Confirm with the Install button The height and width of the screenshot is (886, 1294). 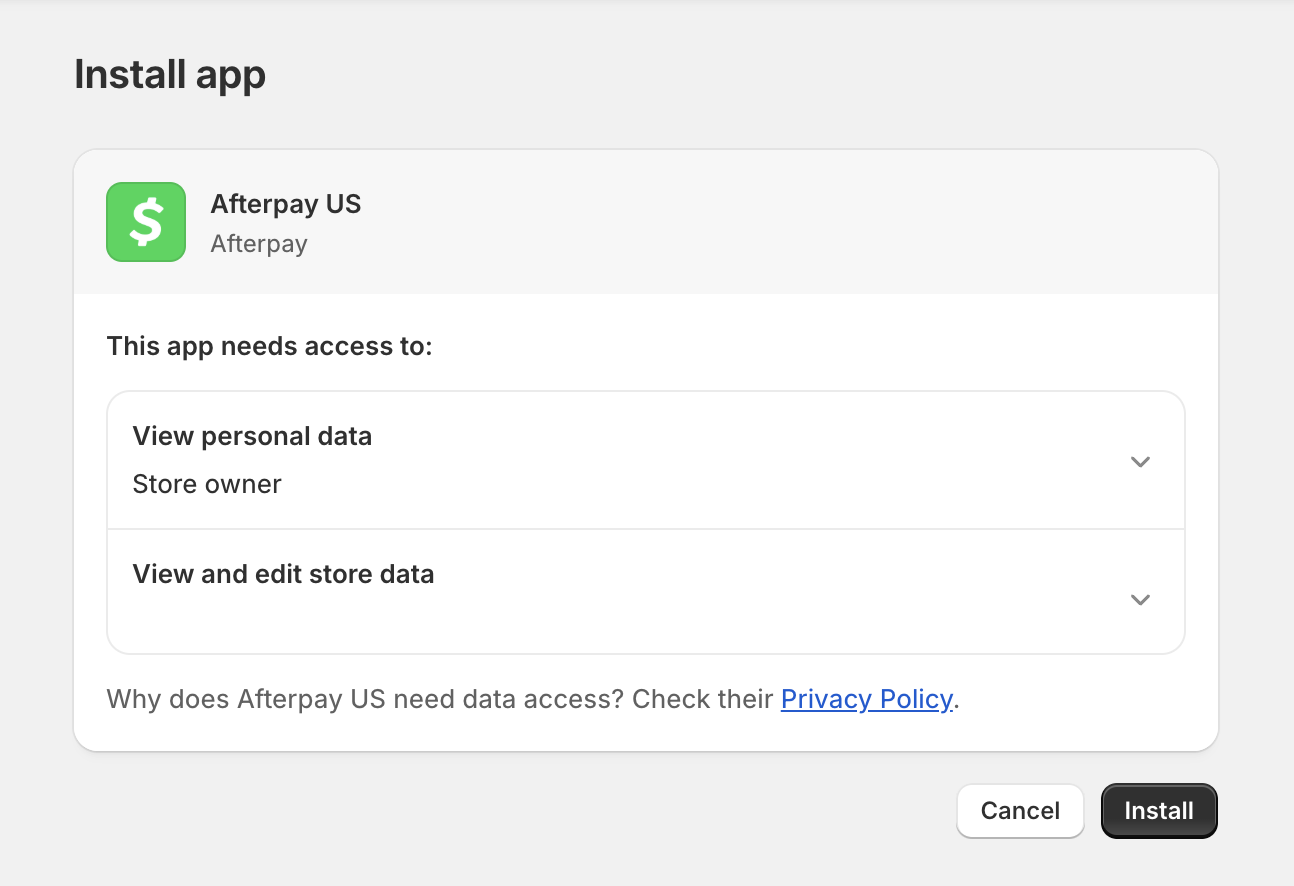coord(1158,810)
